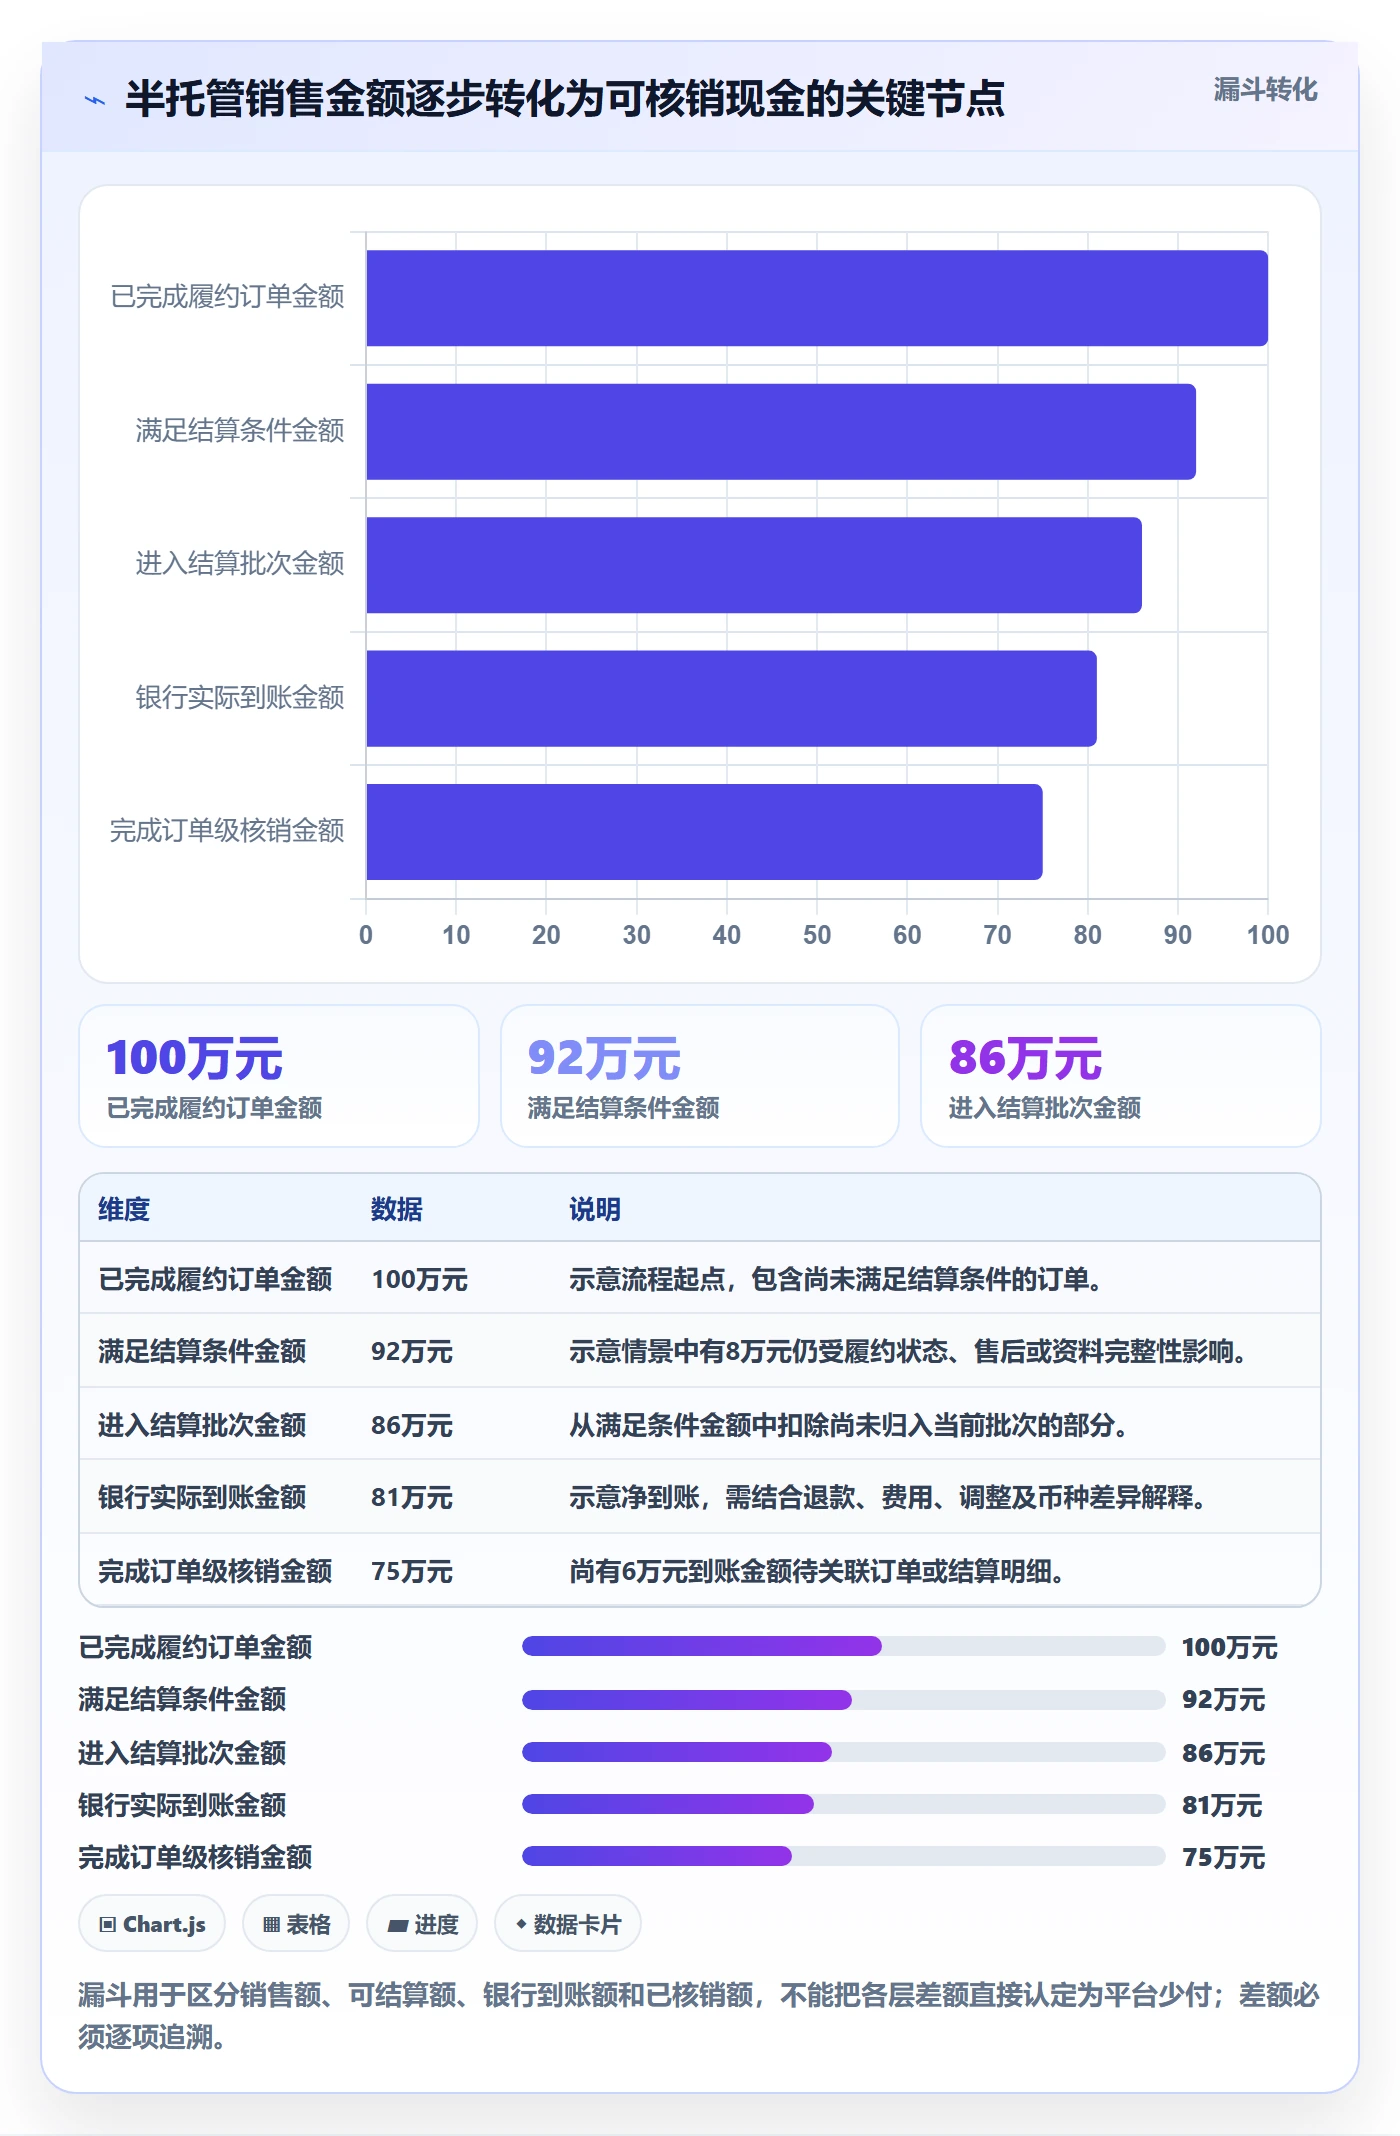This screenshot has width=1400, height=2136.
Task: Click the chart bar for 已完成履约订单金额
Action: tap(817, 298)
